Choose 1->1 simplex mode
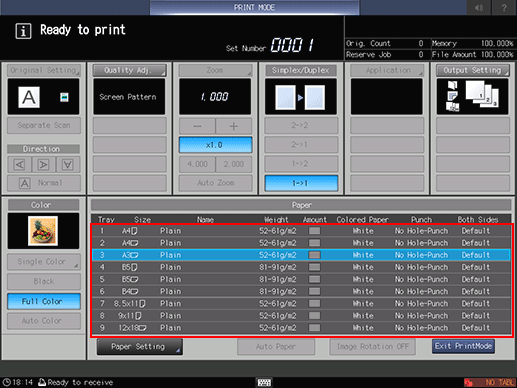The image size is (517, 388). pyautogui.click(x=301, y=183)
